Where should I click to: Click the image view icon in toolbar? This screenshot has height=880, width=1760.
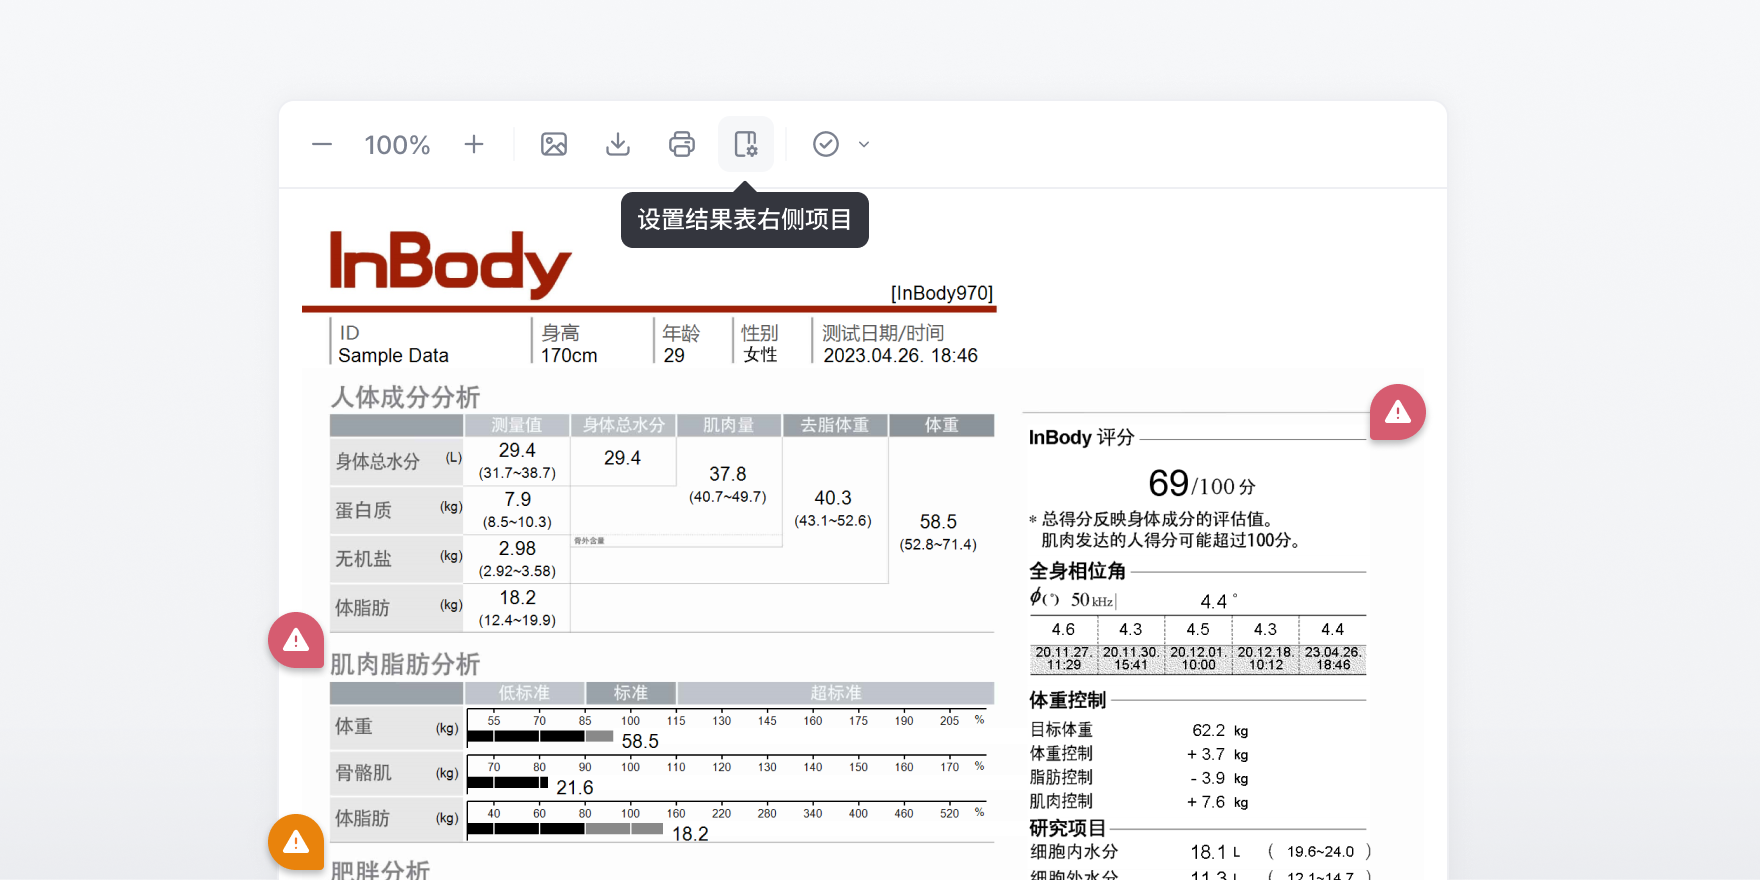click(x=554, y=144)
